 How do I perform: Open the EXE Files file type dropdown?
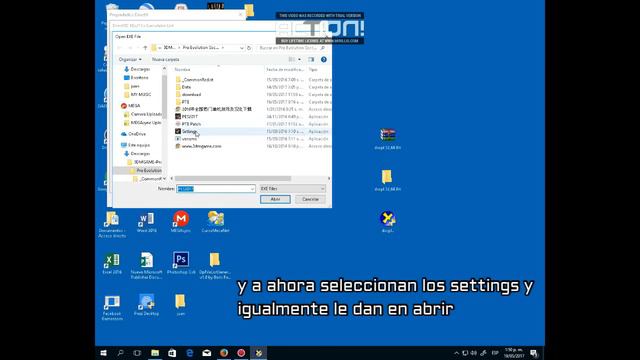coord(293,189)
